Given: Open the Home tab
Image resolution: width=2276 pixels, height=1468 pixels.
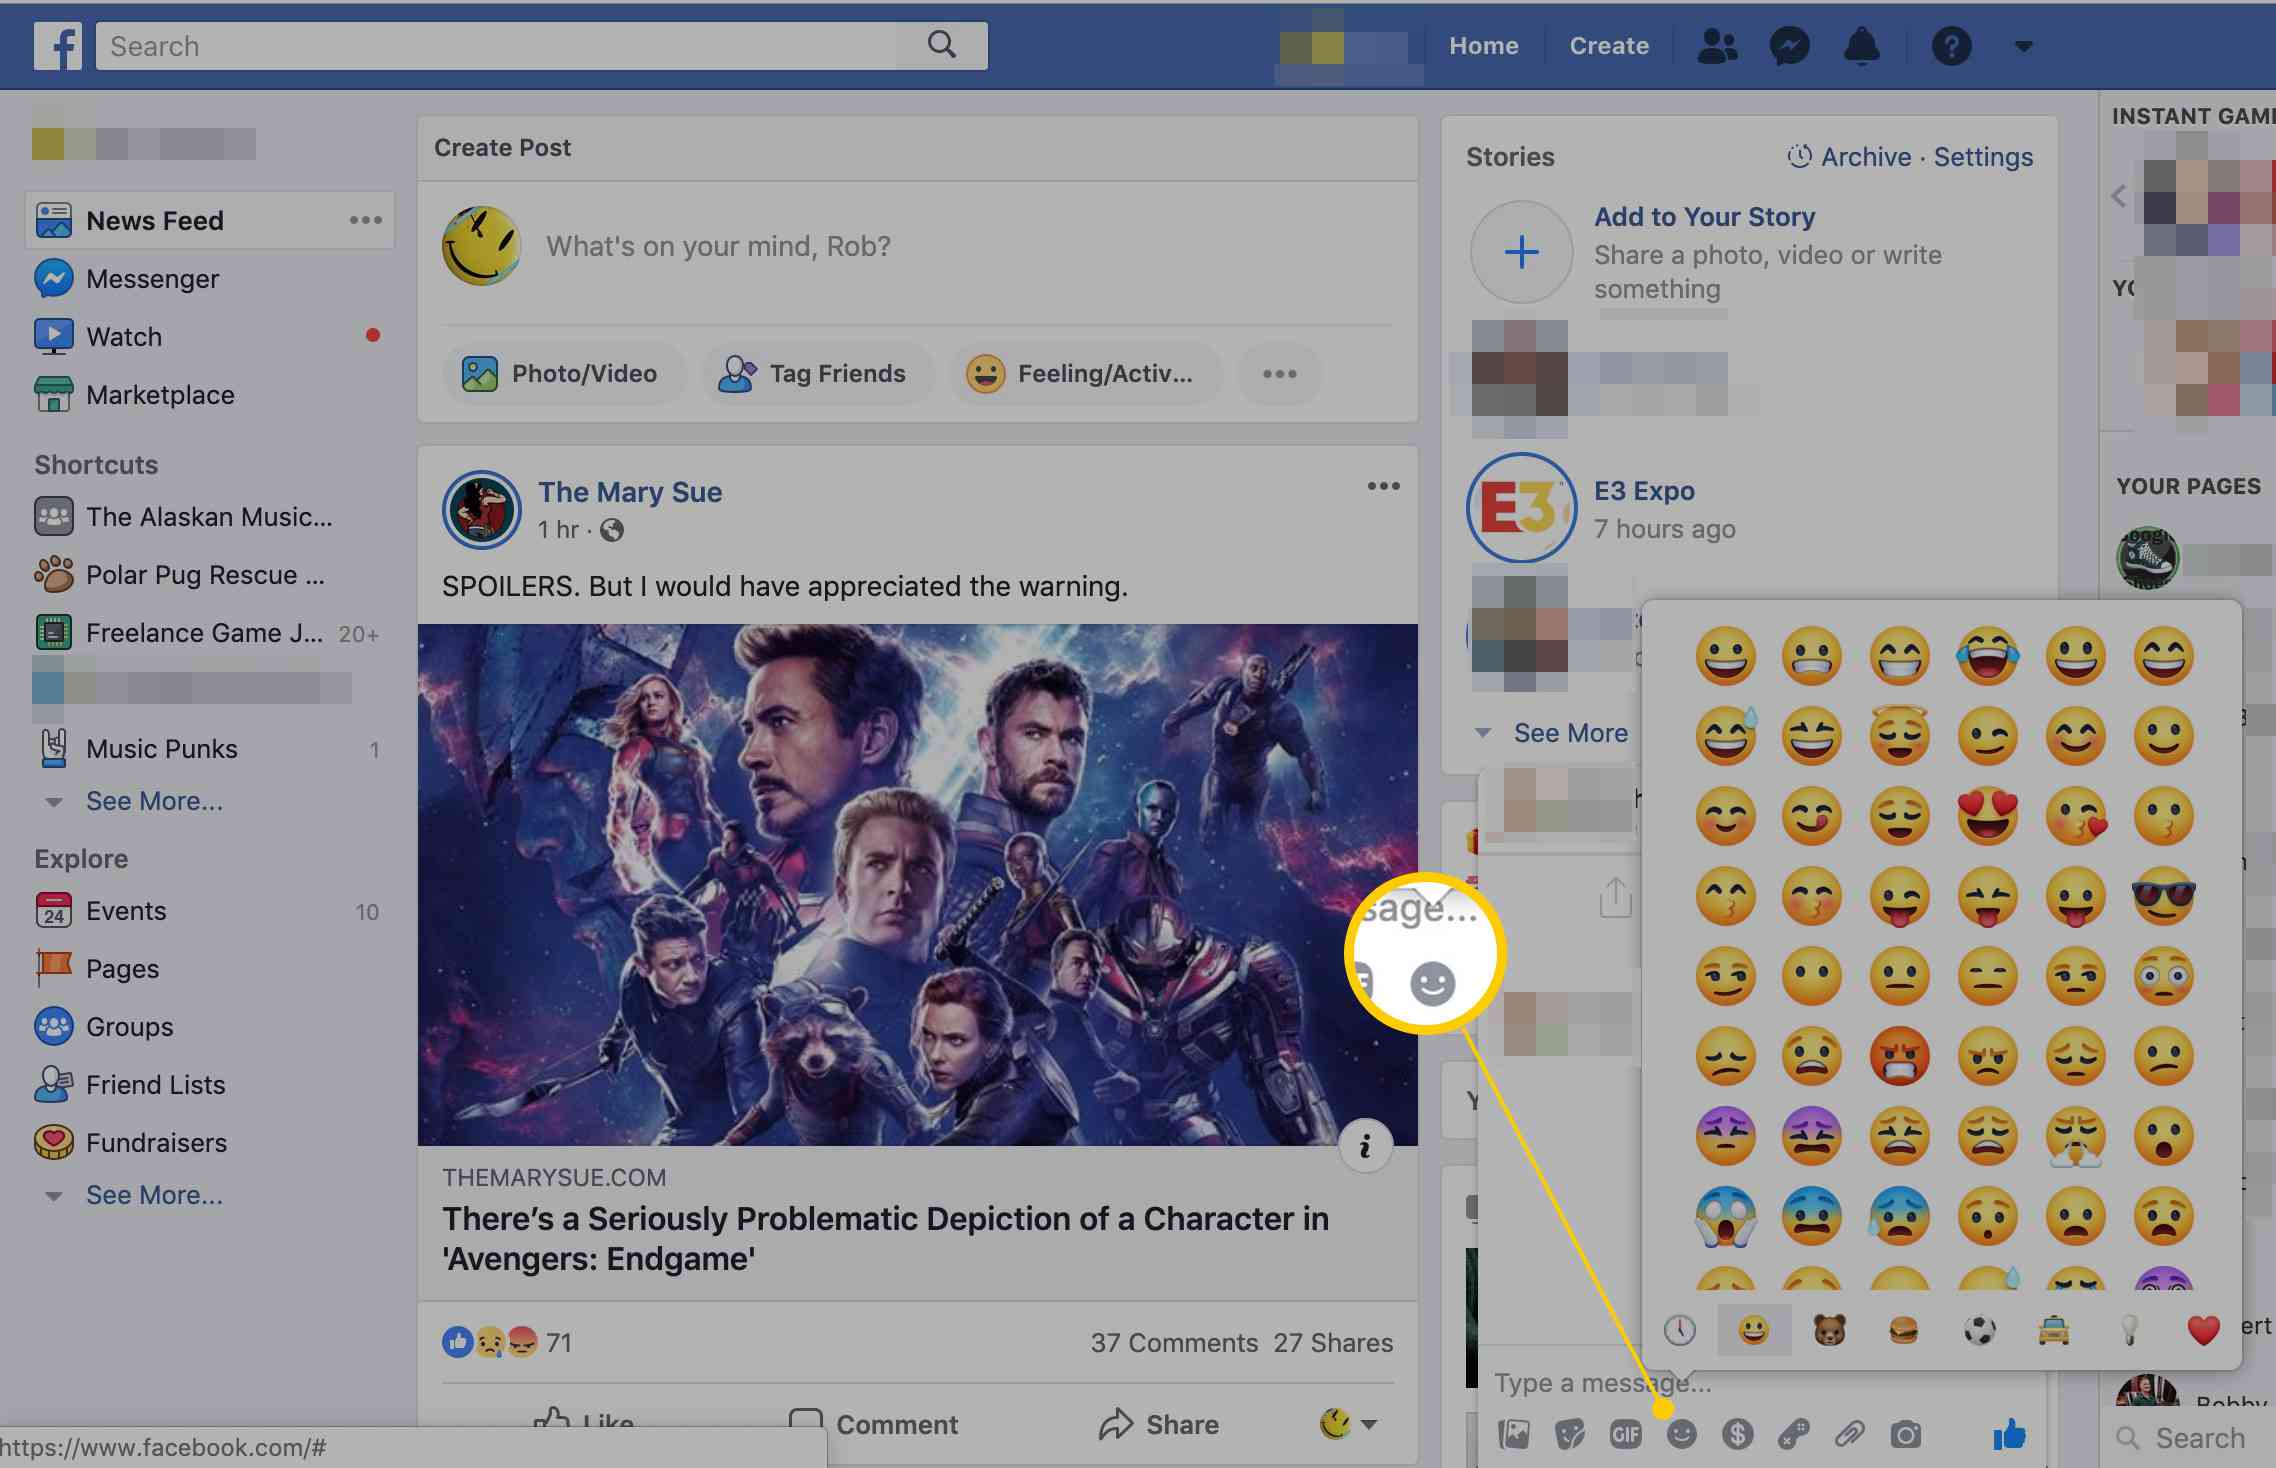Looking at the screenshot, I should pyautogui.click(x=1483, y=46).
